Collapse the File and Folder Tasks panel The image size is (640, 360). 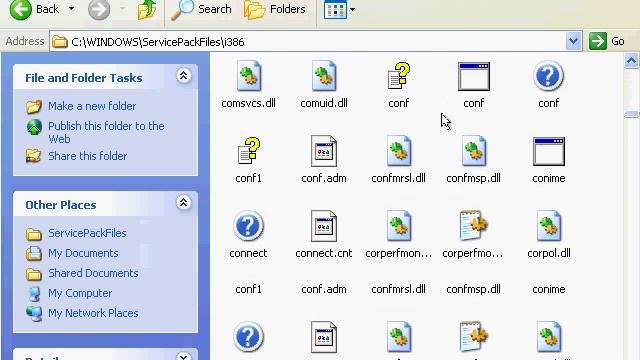click(183, 76)
